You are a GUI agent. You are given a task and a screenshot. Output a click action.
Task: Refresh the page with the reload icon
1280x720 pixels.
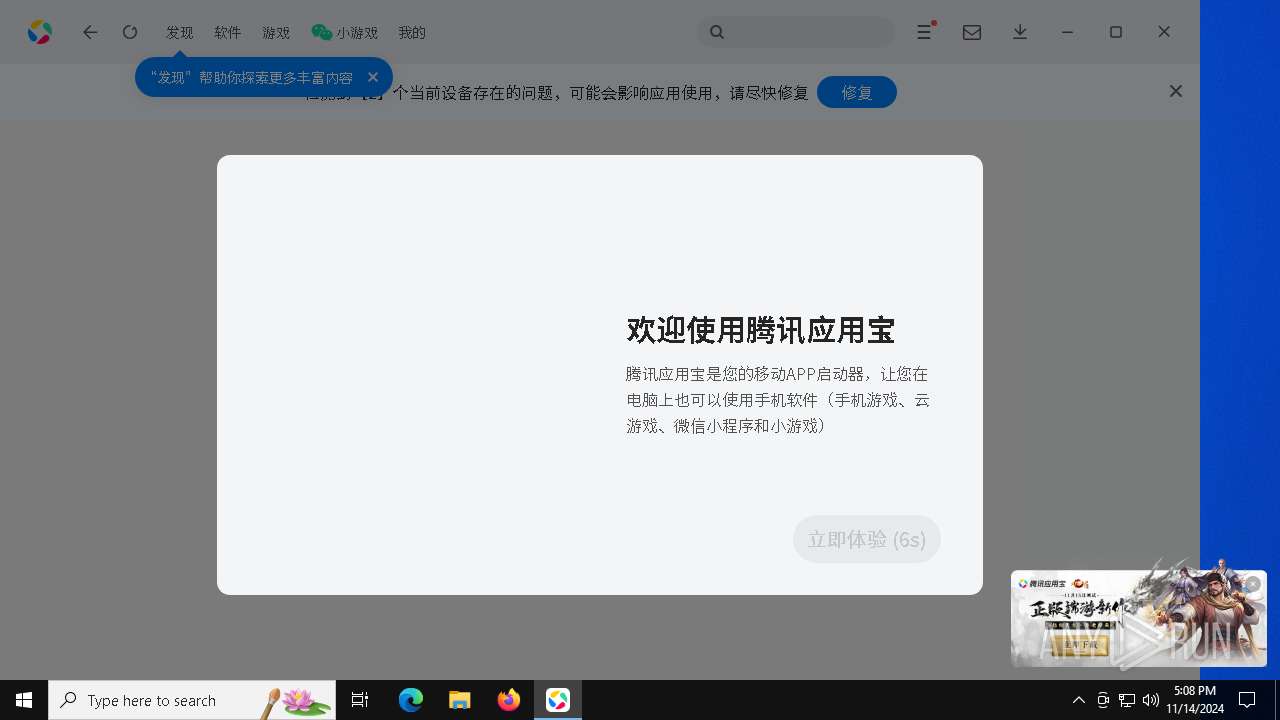[130, 32]
